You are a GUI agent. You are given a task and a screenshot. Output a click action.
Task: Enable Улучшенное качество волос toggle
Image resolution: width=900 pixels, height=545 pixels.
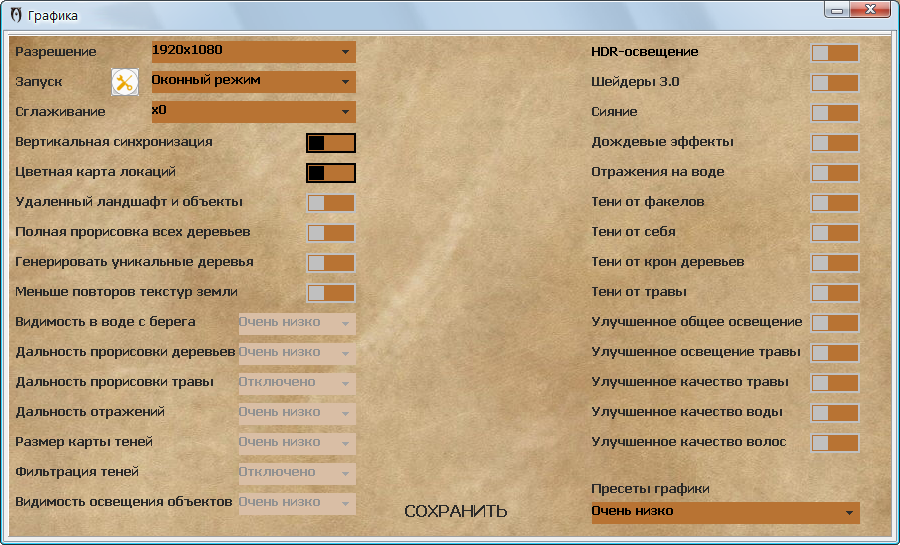[834, 442]
